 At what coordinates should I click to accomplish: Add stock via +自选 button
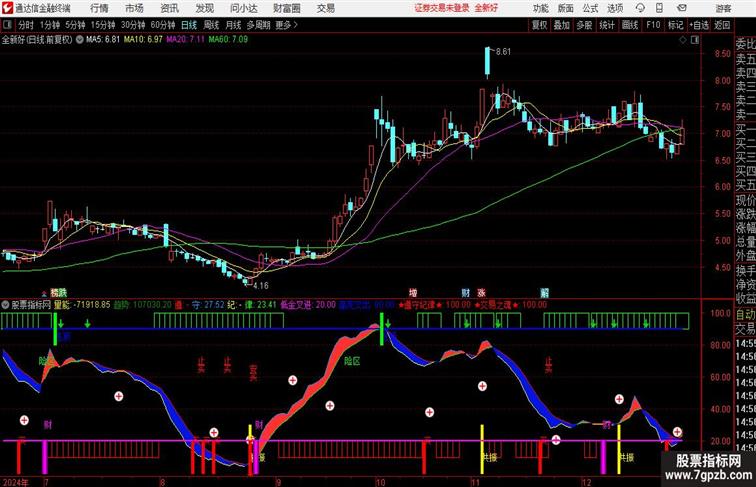coord(699,25)
